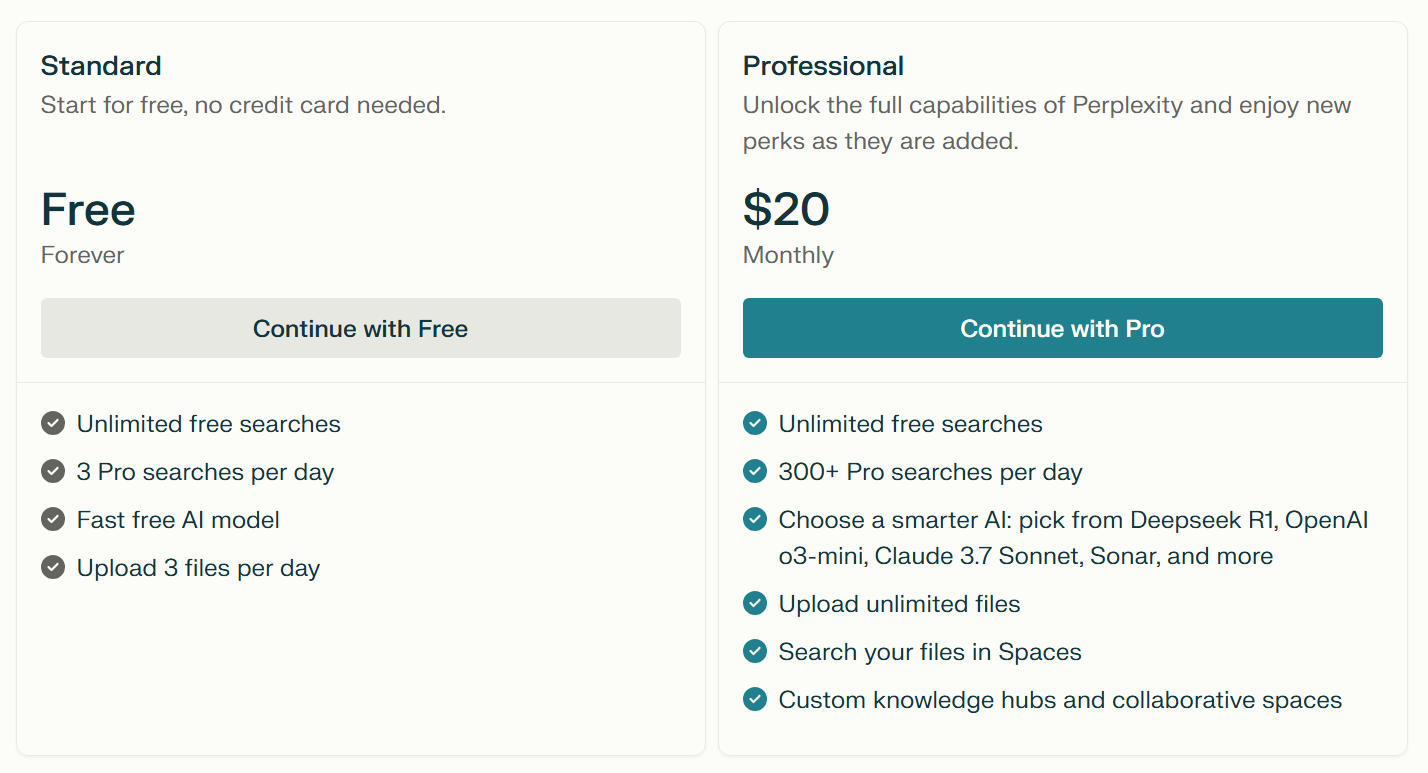Click the checkmark beside 300+ Pro searches per day
This screenshot has height=773, width=1428.
coord(755,471)
